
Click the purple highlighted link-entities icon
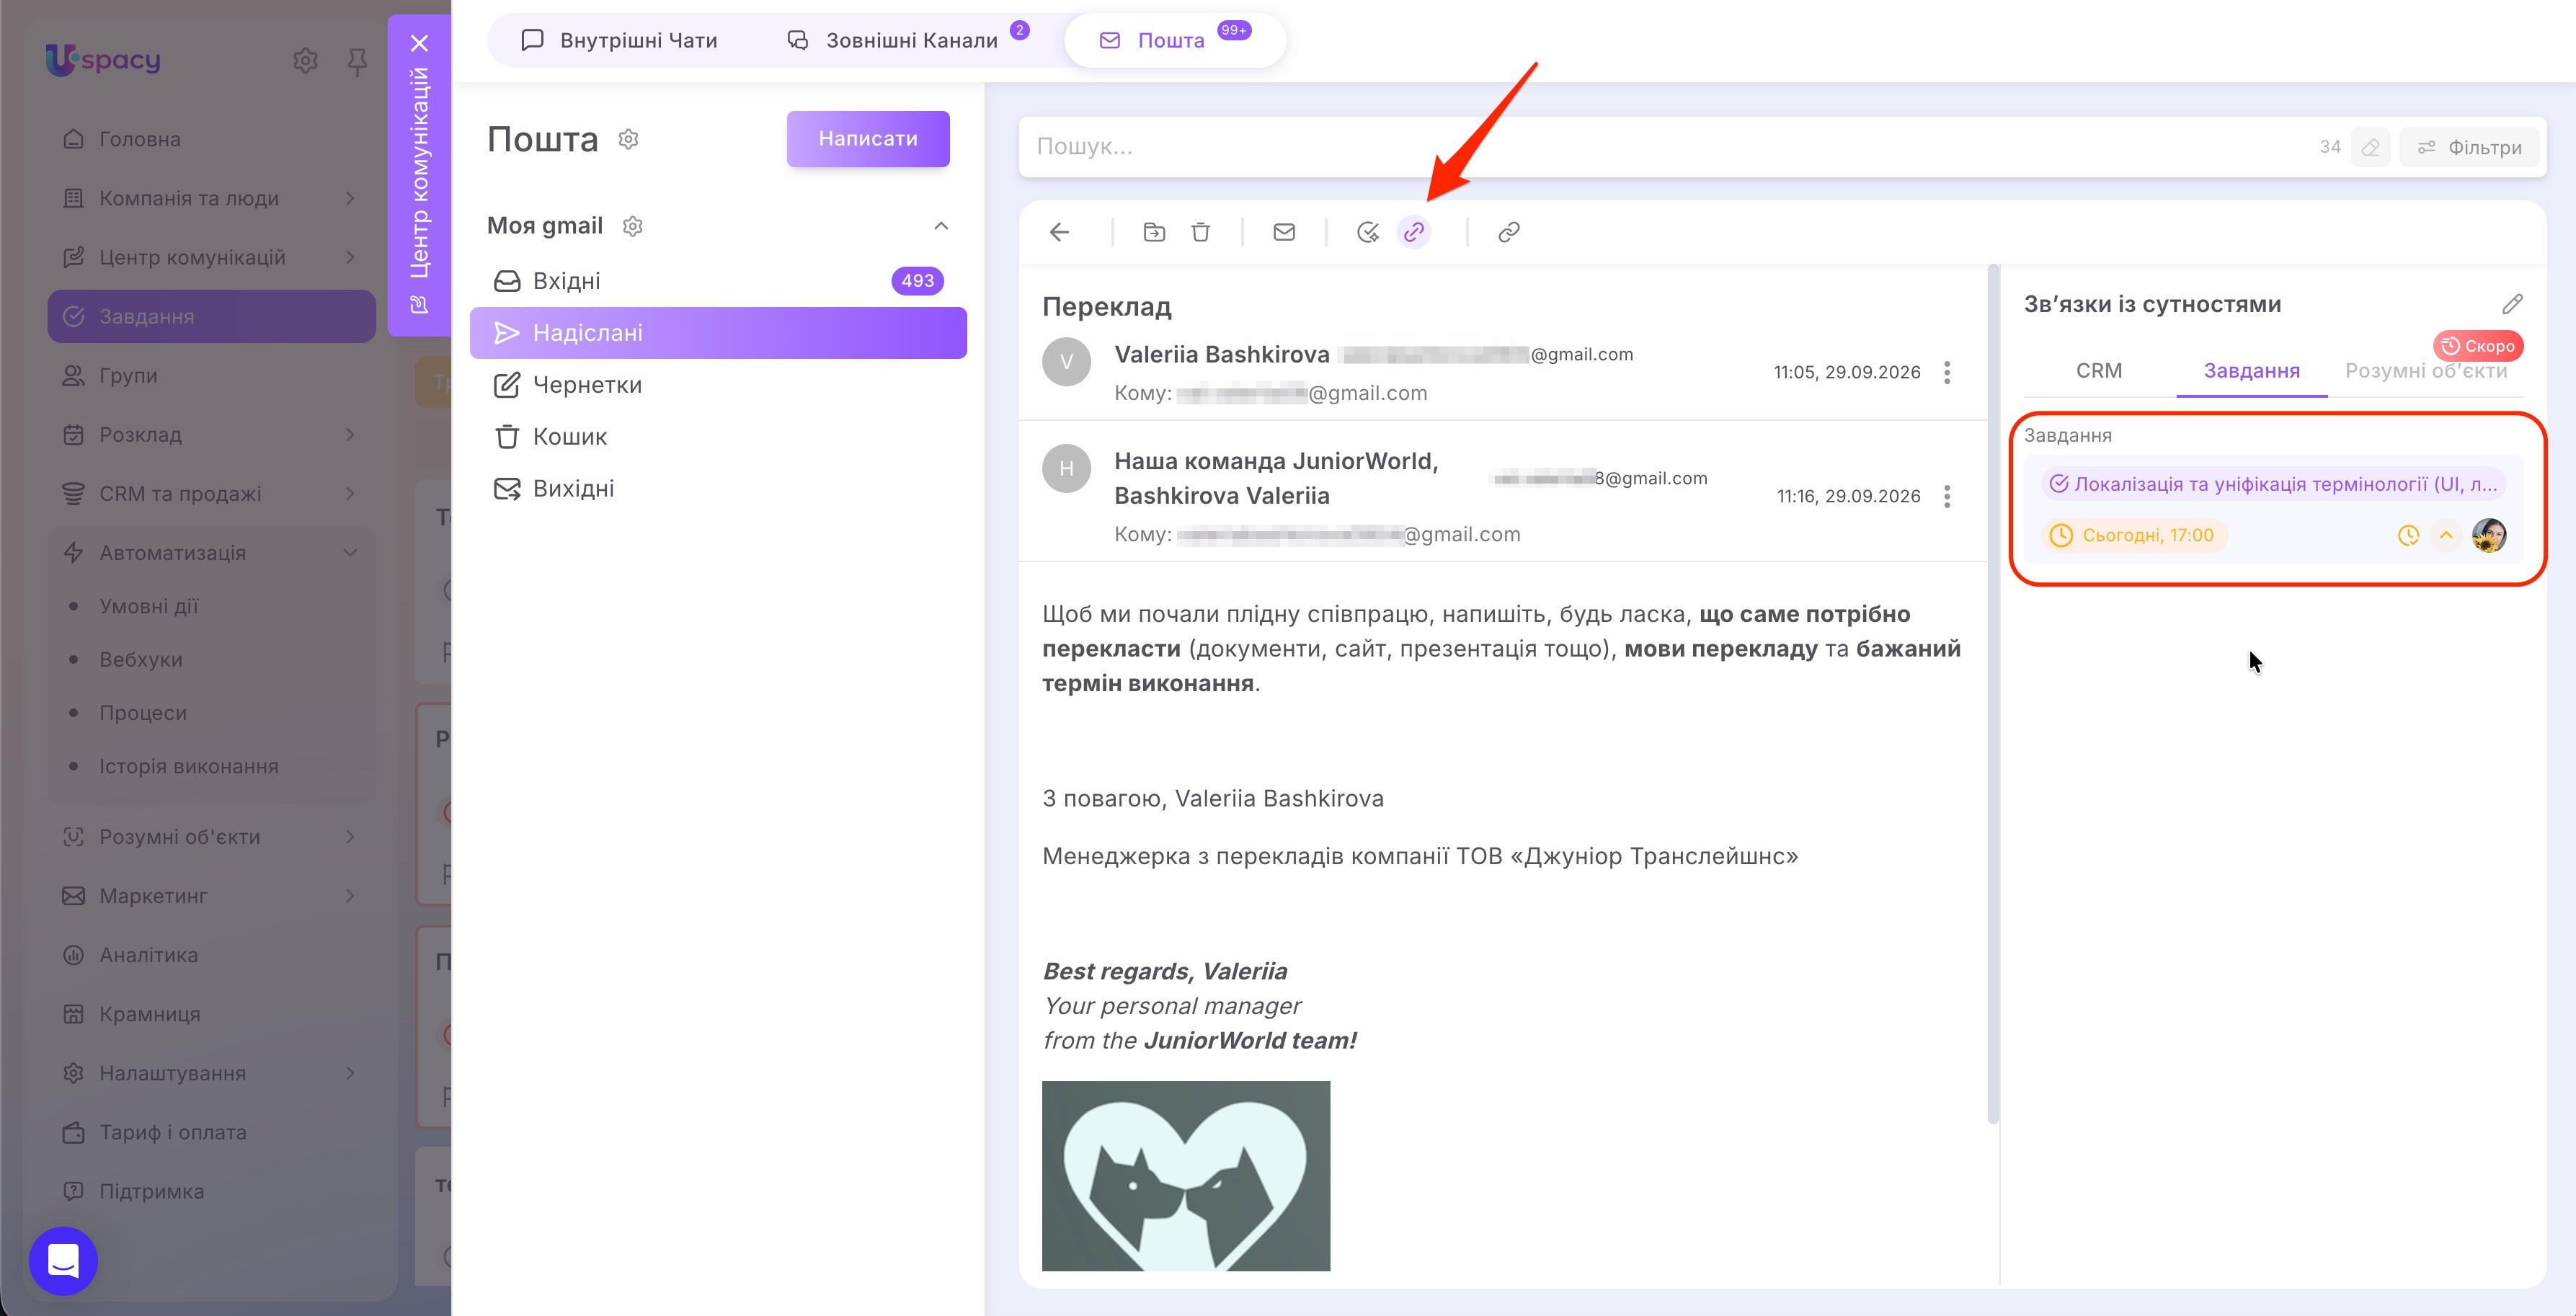[1414, 232]
